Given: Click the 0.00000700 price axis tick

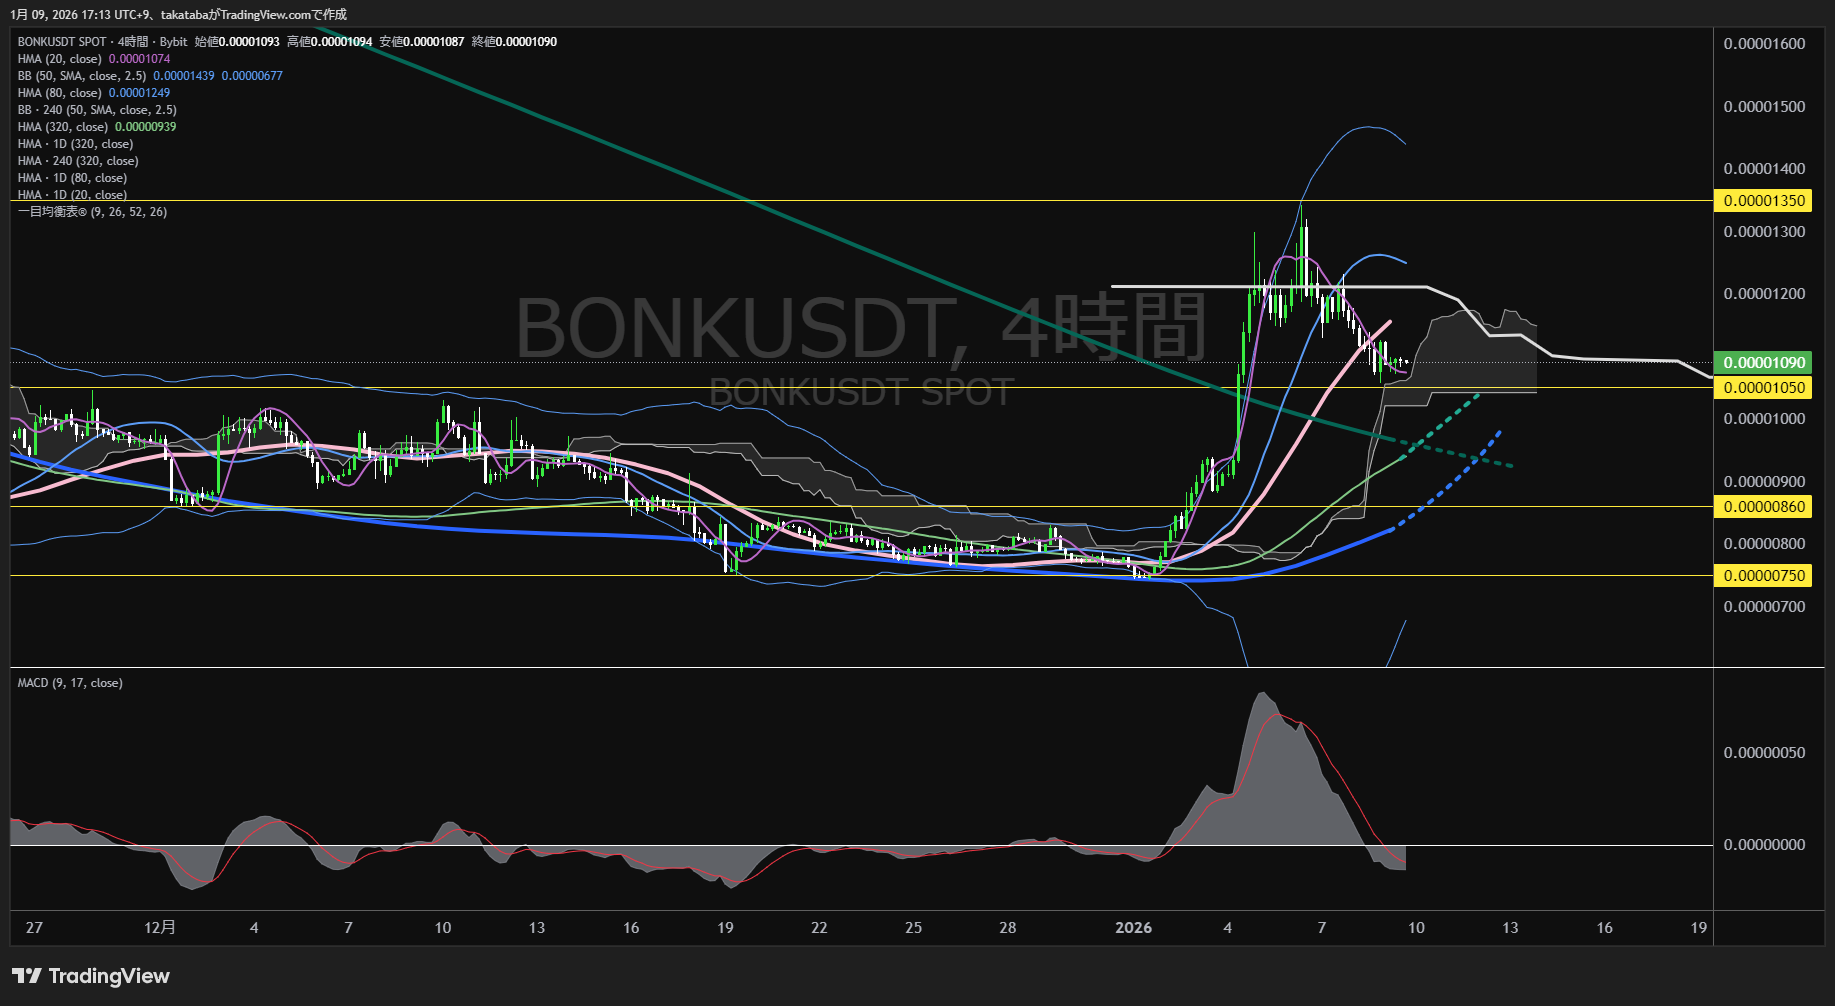Looking at the screenshot, I should point(1764,607).
